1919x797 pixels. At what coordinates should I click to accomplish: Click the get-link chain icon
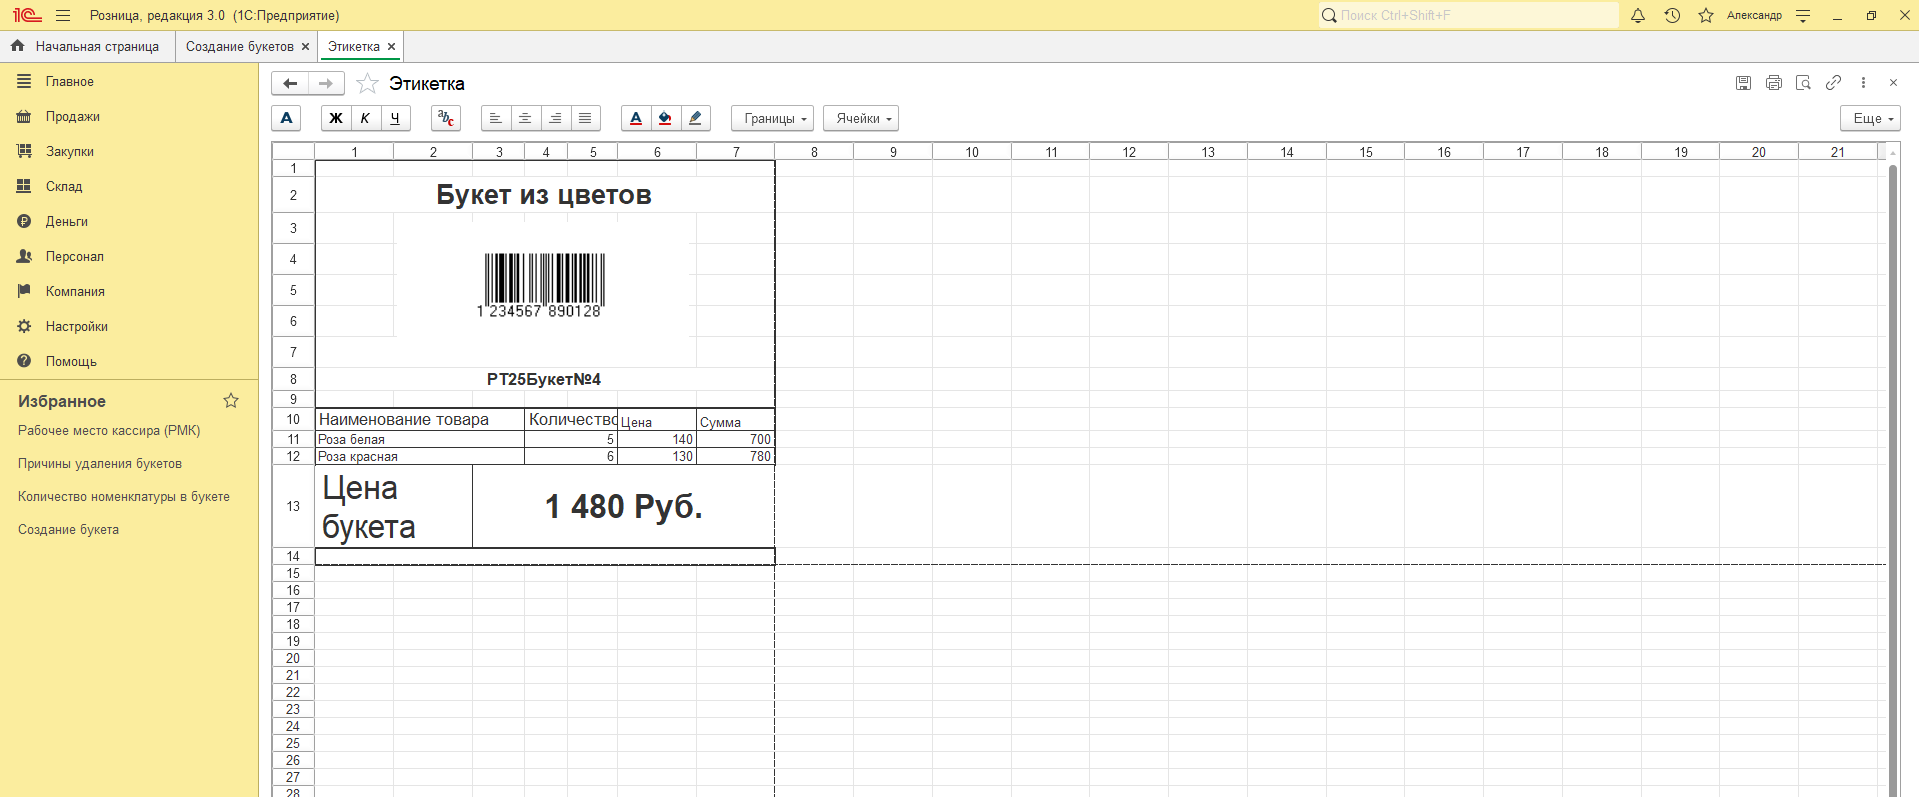(1833, 83)
